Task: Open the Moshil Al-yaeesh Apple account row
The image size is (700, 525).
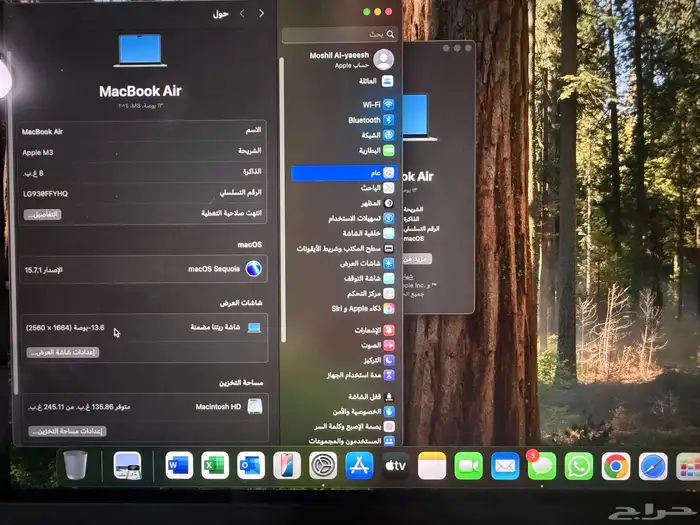Action: click(x=345, y=59)
